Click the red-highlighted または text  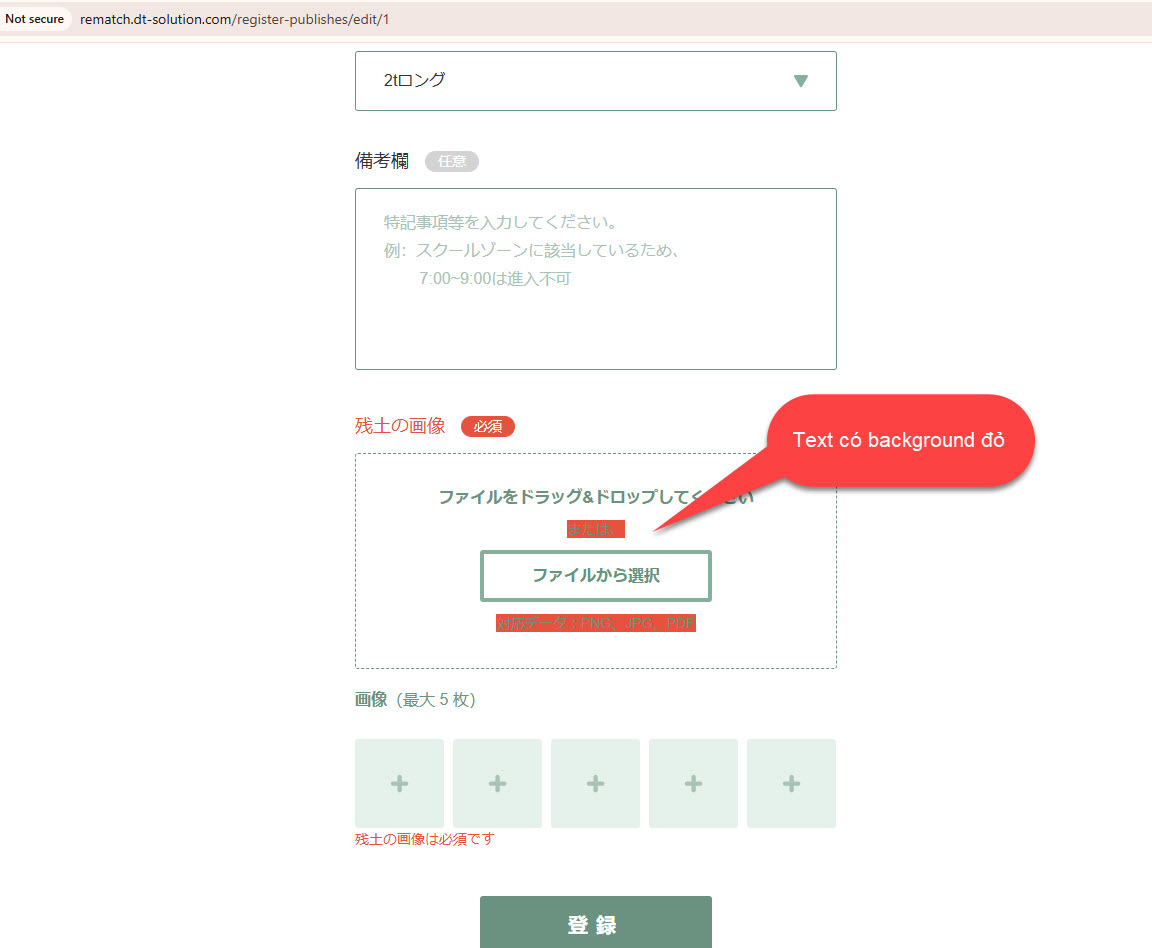(596, 530)
